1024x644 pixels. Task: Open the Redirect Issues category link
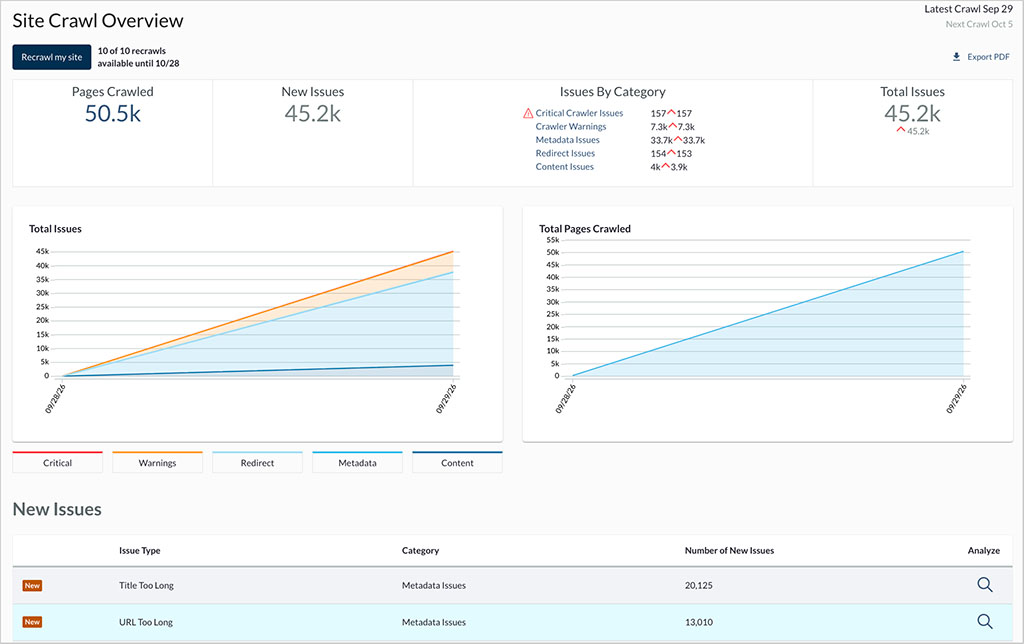click(565, 153)
